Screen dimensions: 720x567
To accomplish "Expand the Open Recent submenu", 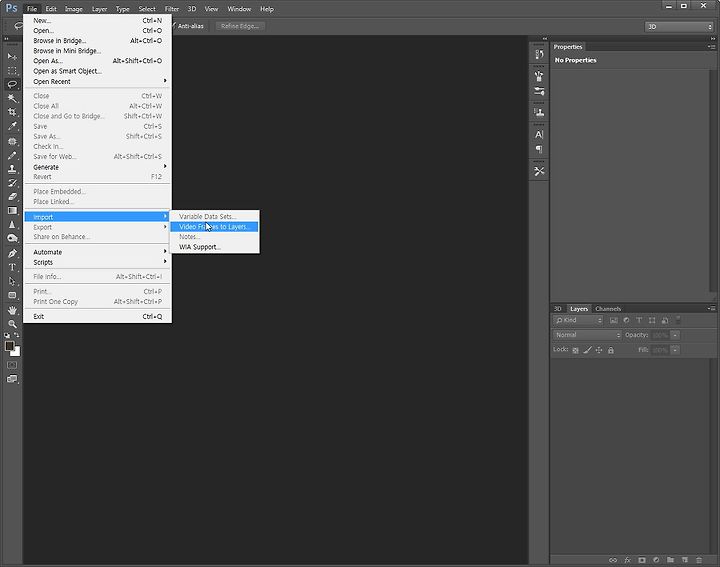I will pyautogui.click(x=97, y=81).
